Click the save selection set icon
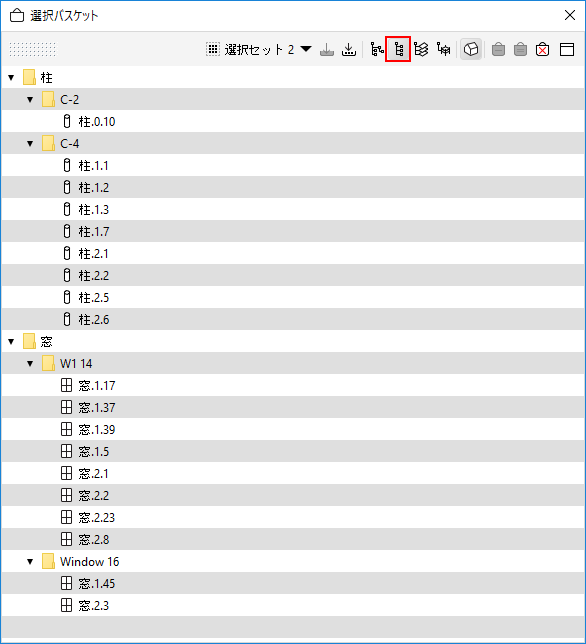 [349, 50]
